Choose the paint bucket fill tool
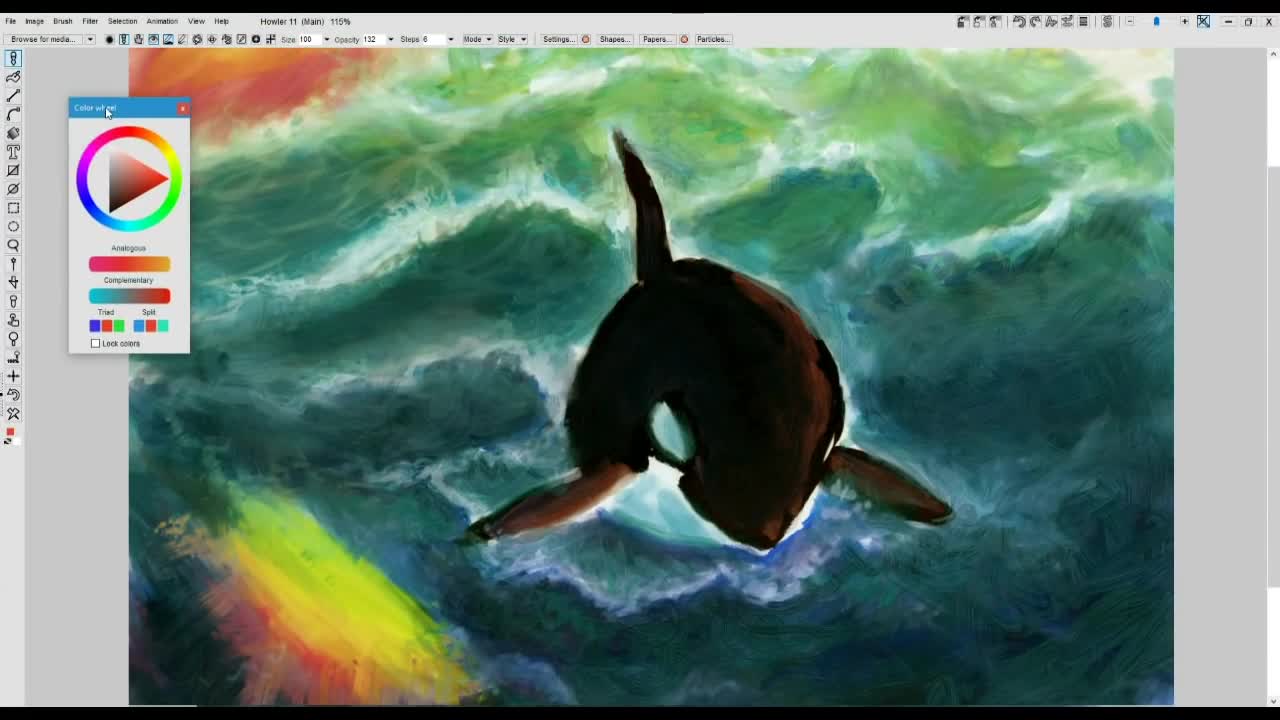The height and width of the screenshot is (720, 1280). [13, 133]
